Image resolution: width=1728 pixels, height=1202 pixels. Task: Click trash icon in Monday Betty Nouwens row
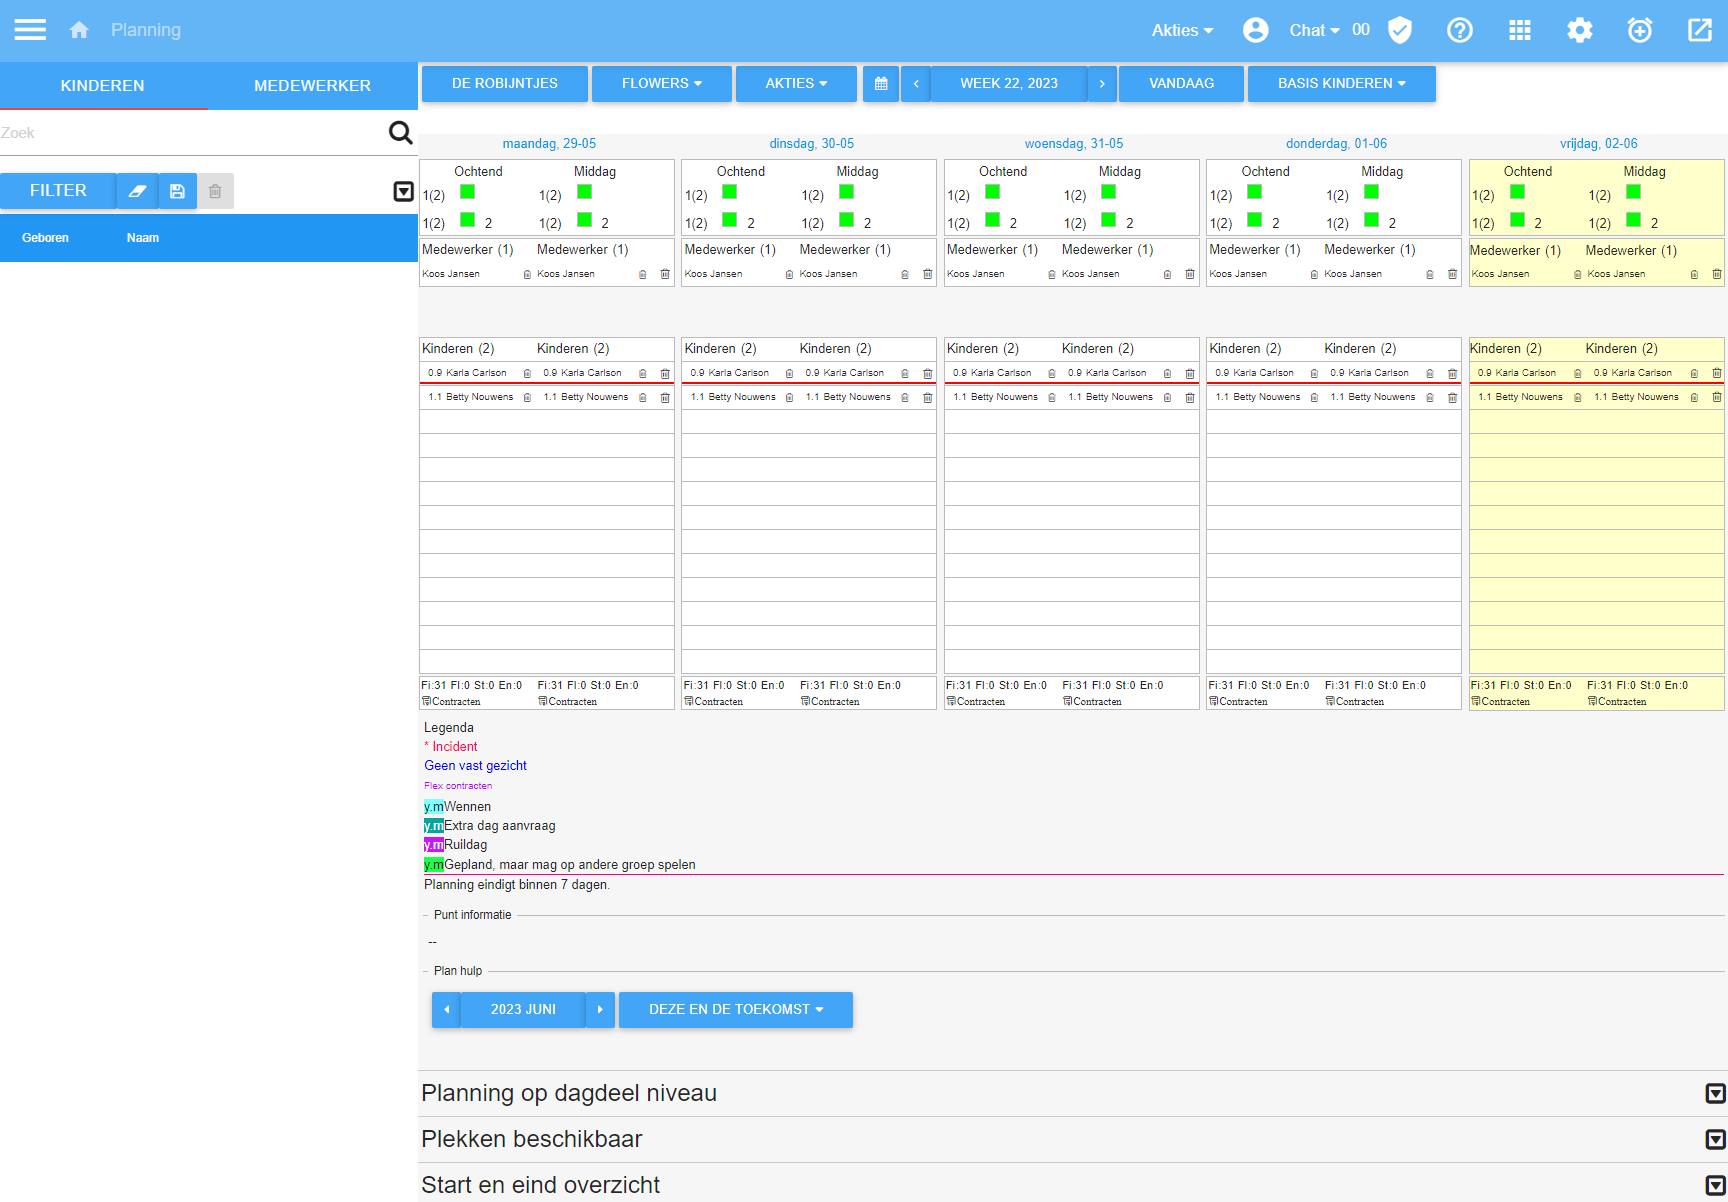(665, 397)
